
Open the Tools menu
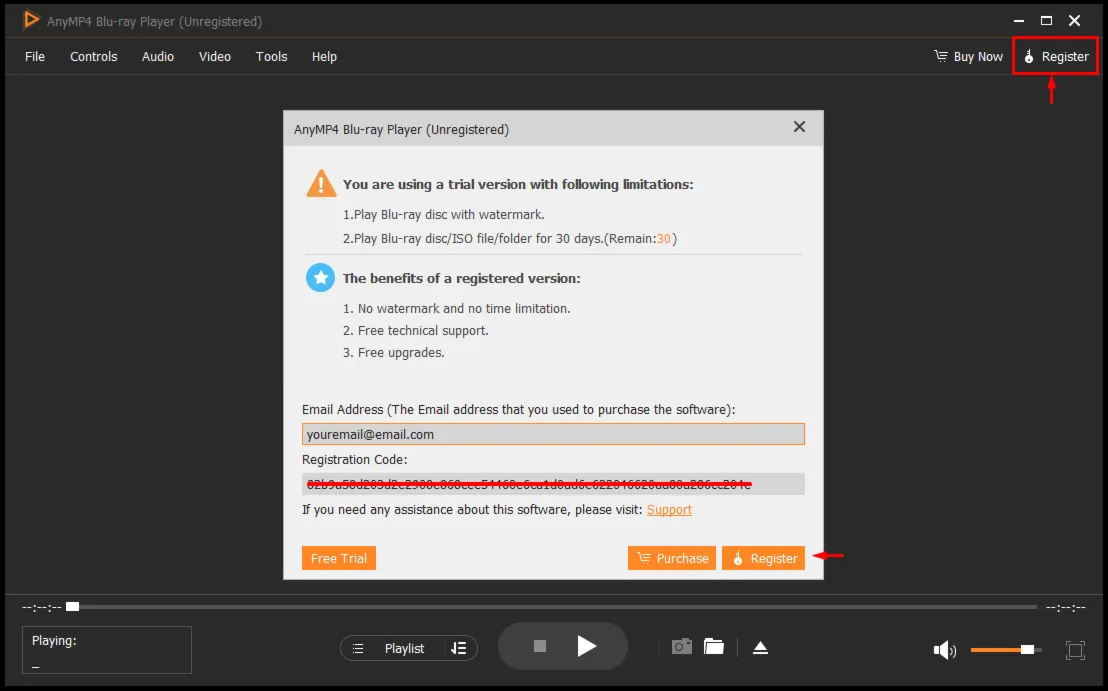(x=271, y=57)
